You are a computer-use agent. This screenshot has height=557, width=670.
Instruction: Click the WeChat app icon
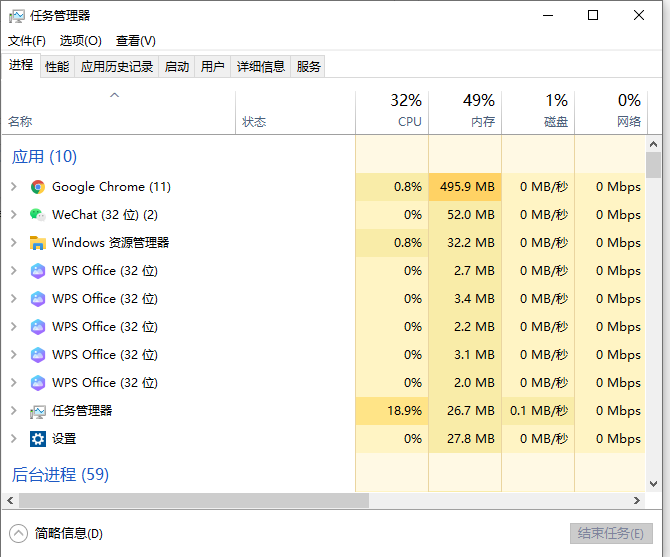38,215
